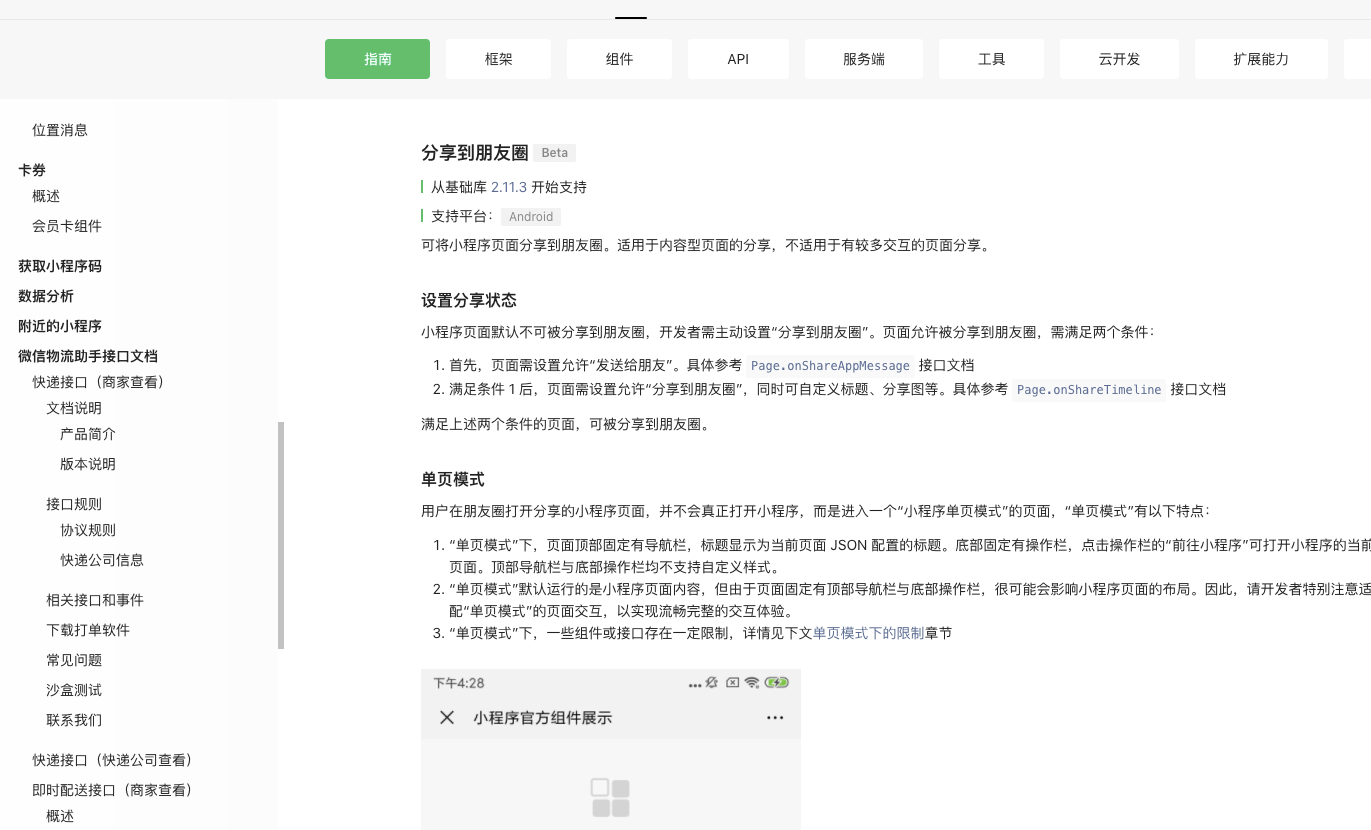Viewport: 1371px width, 830px height.
Task: Open the 框架 tab
Action: [498, 59]
